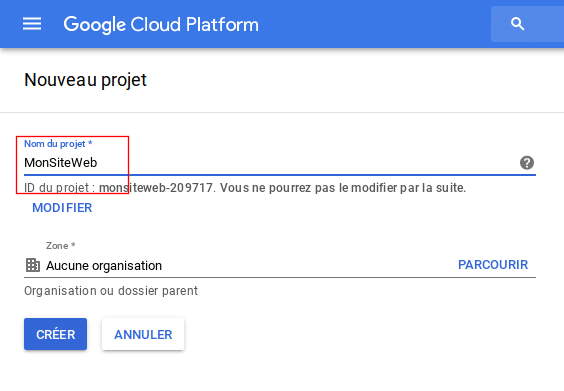Click the ANNULER button
The height and width of the screenshot is (391, 564).
(x=143, y=334)
